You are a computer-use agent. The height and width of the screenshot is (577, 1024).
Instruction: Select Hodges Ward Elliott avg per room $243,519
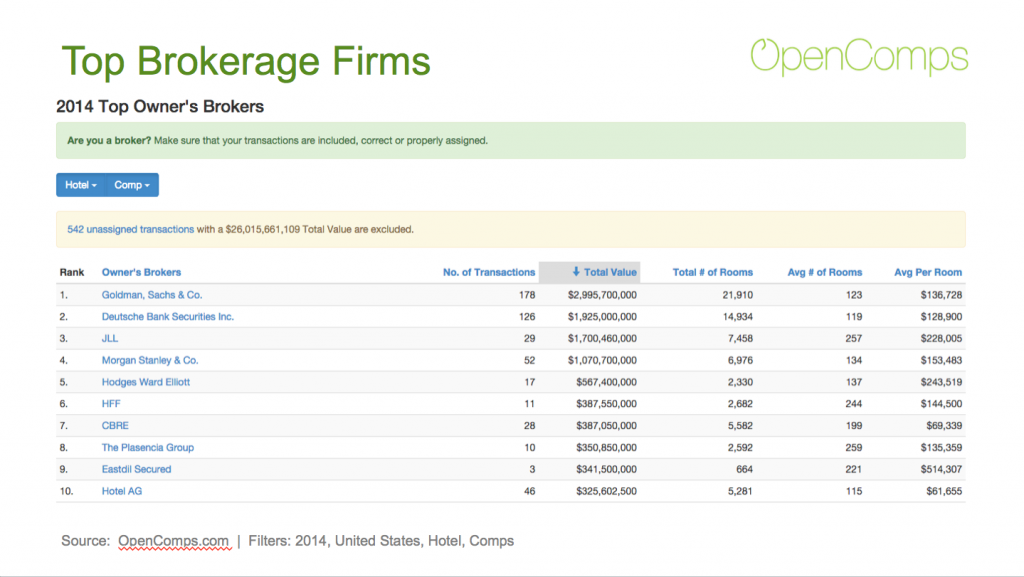tap(941, 382)
